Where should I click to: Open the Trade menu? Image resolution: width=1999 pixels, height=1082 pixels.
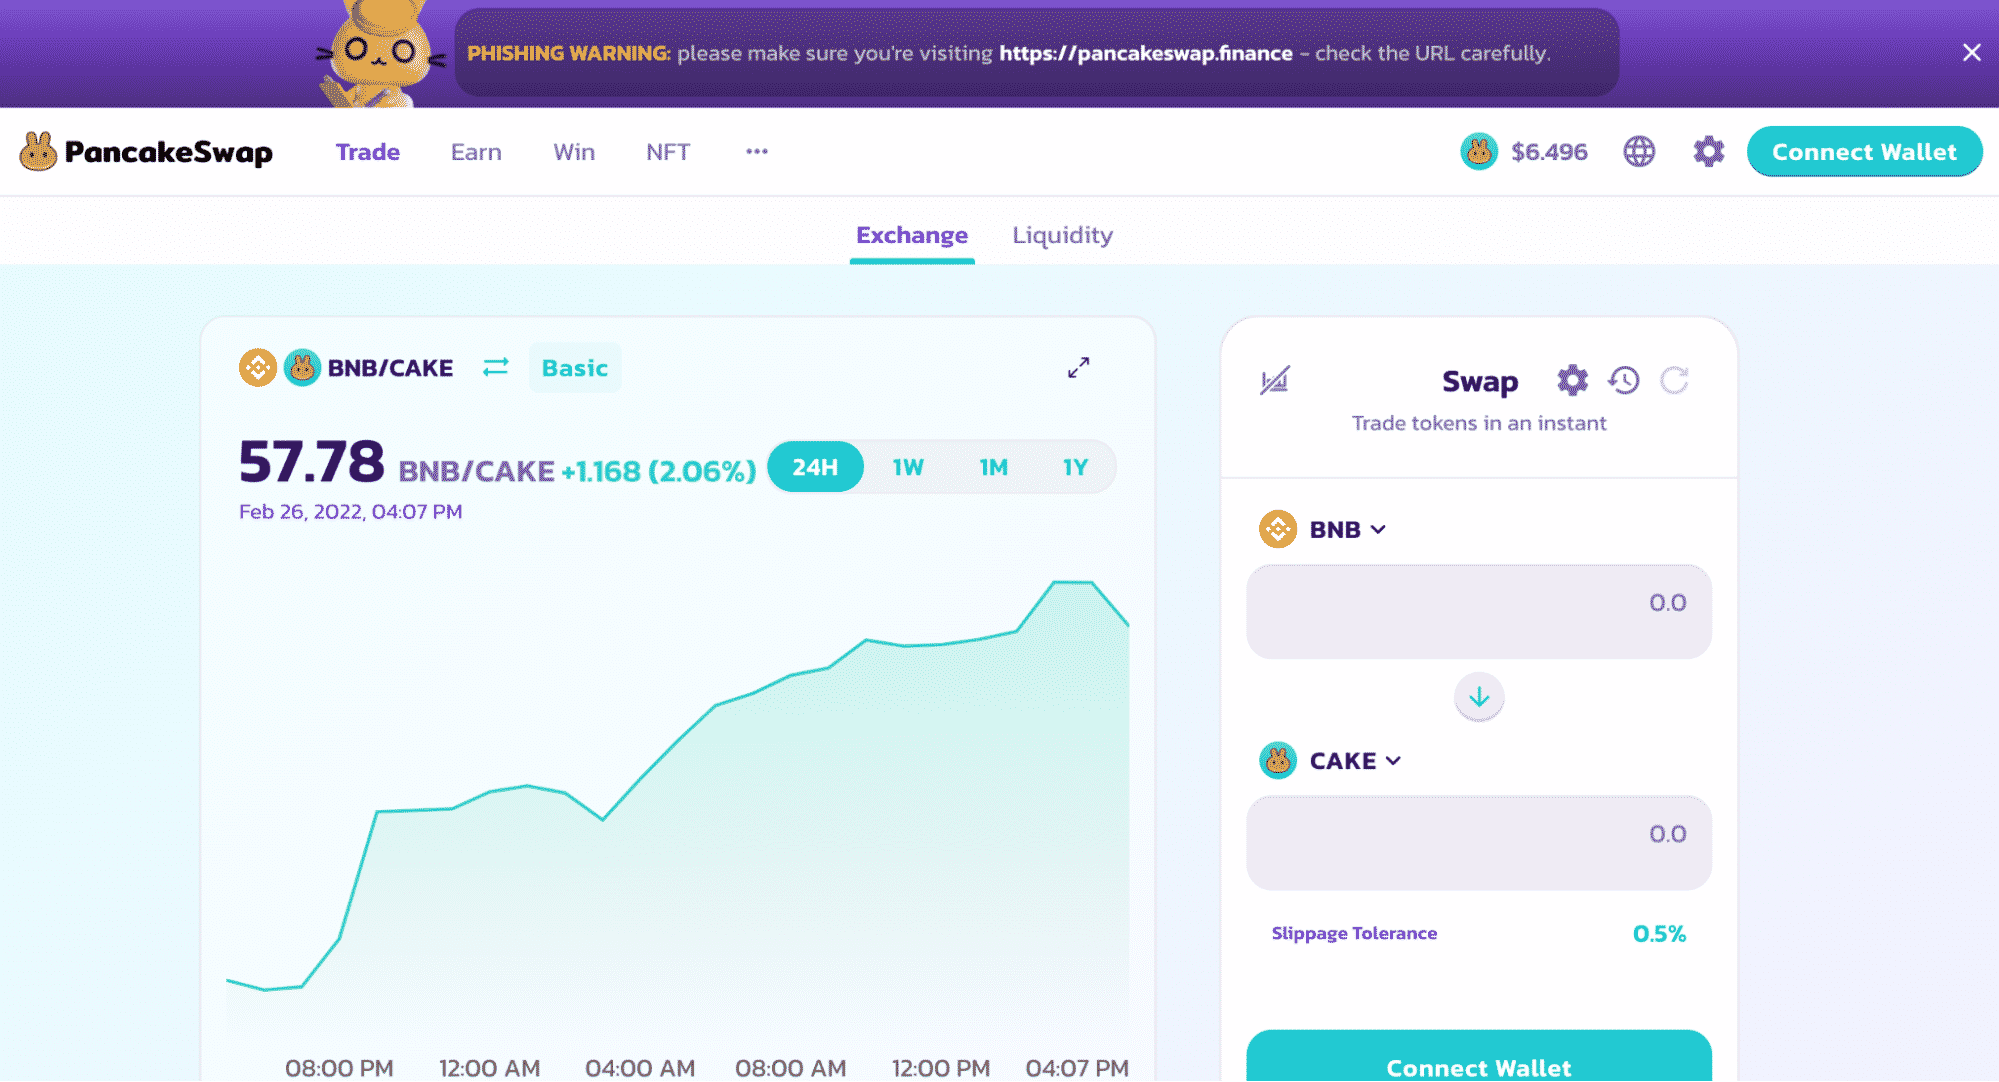368,152
